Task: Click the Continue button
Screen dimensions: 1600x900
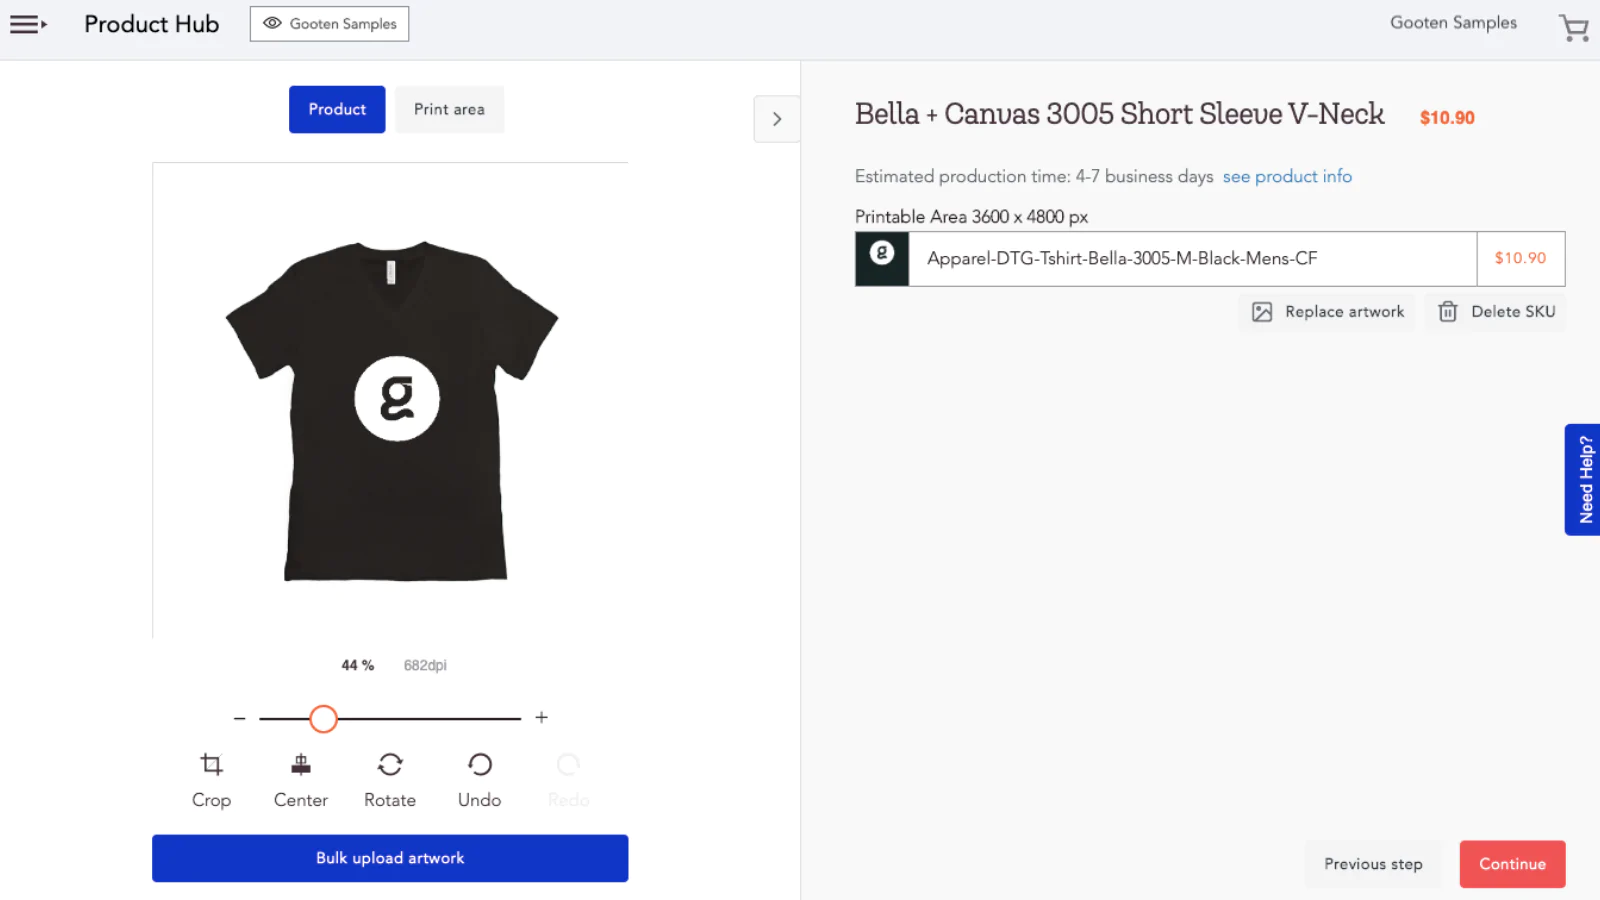Action: coord(1512,864)
